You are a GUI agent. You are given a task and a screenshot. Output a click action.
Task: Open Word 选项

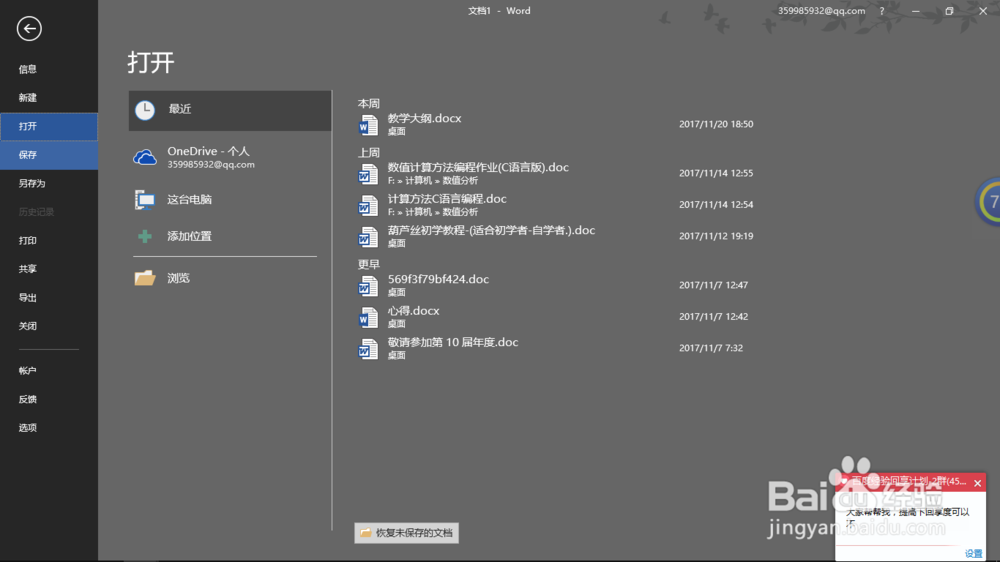pos(48,428)
